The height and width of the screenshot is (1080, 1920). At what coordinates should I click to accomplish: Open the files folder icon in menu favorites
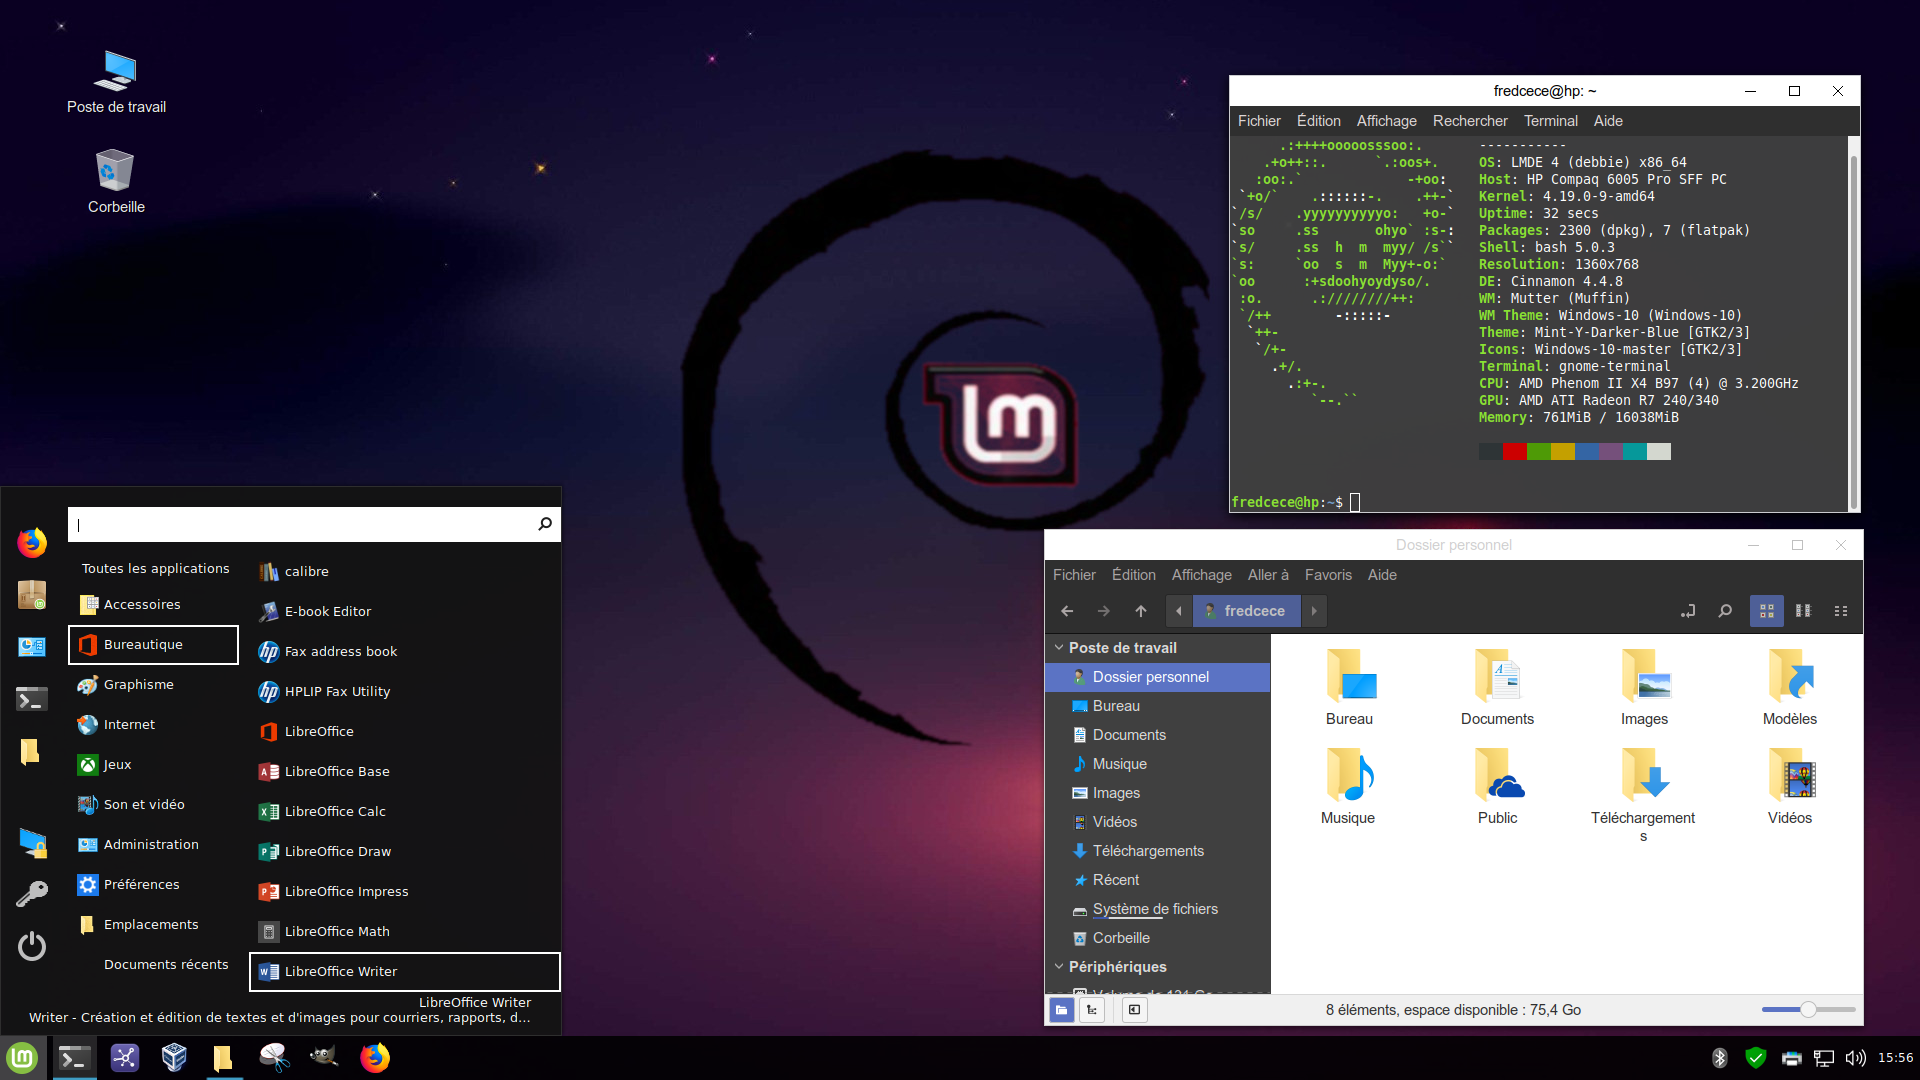pyautogui.click(x=32, y=751)
